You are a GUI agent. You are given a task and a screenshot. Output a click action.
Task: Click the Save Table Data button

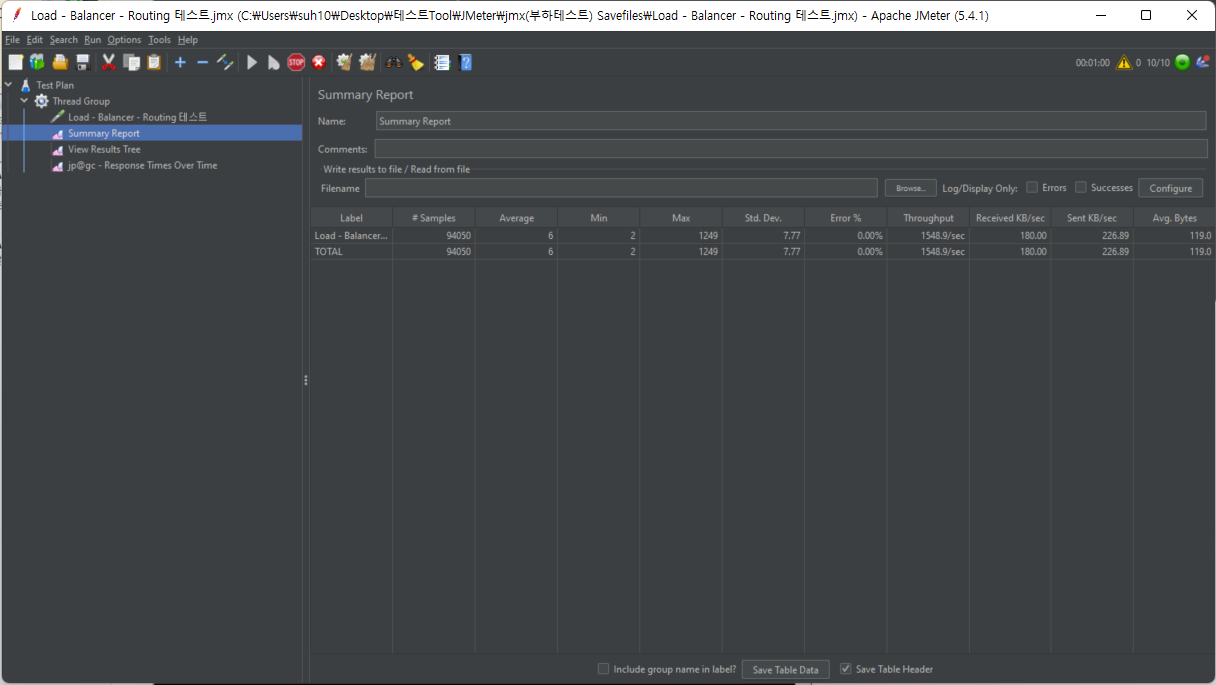click(785, 670)
